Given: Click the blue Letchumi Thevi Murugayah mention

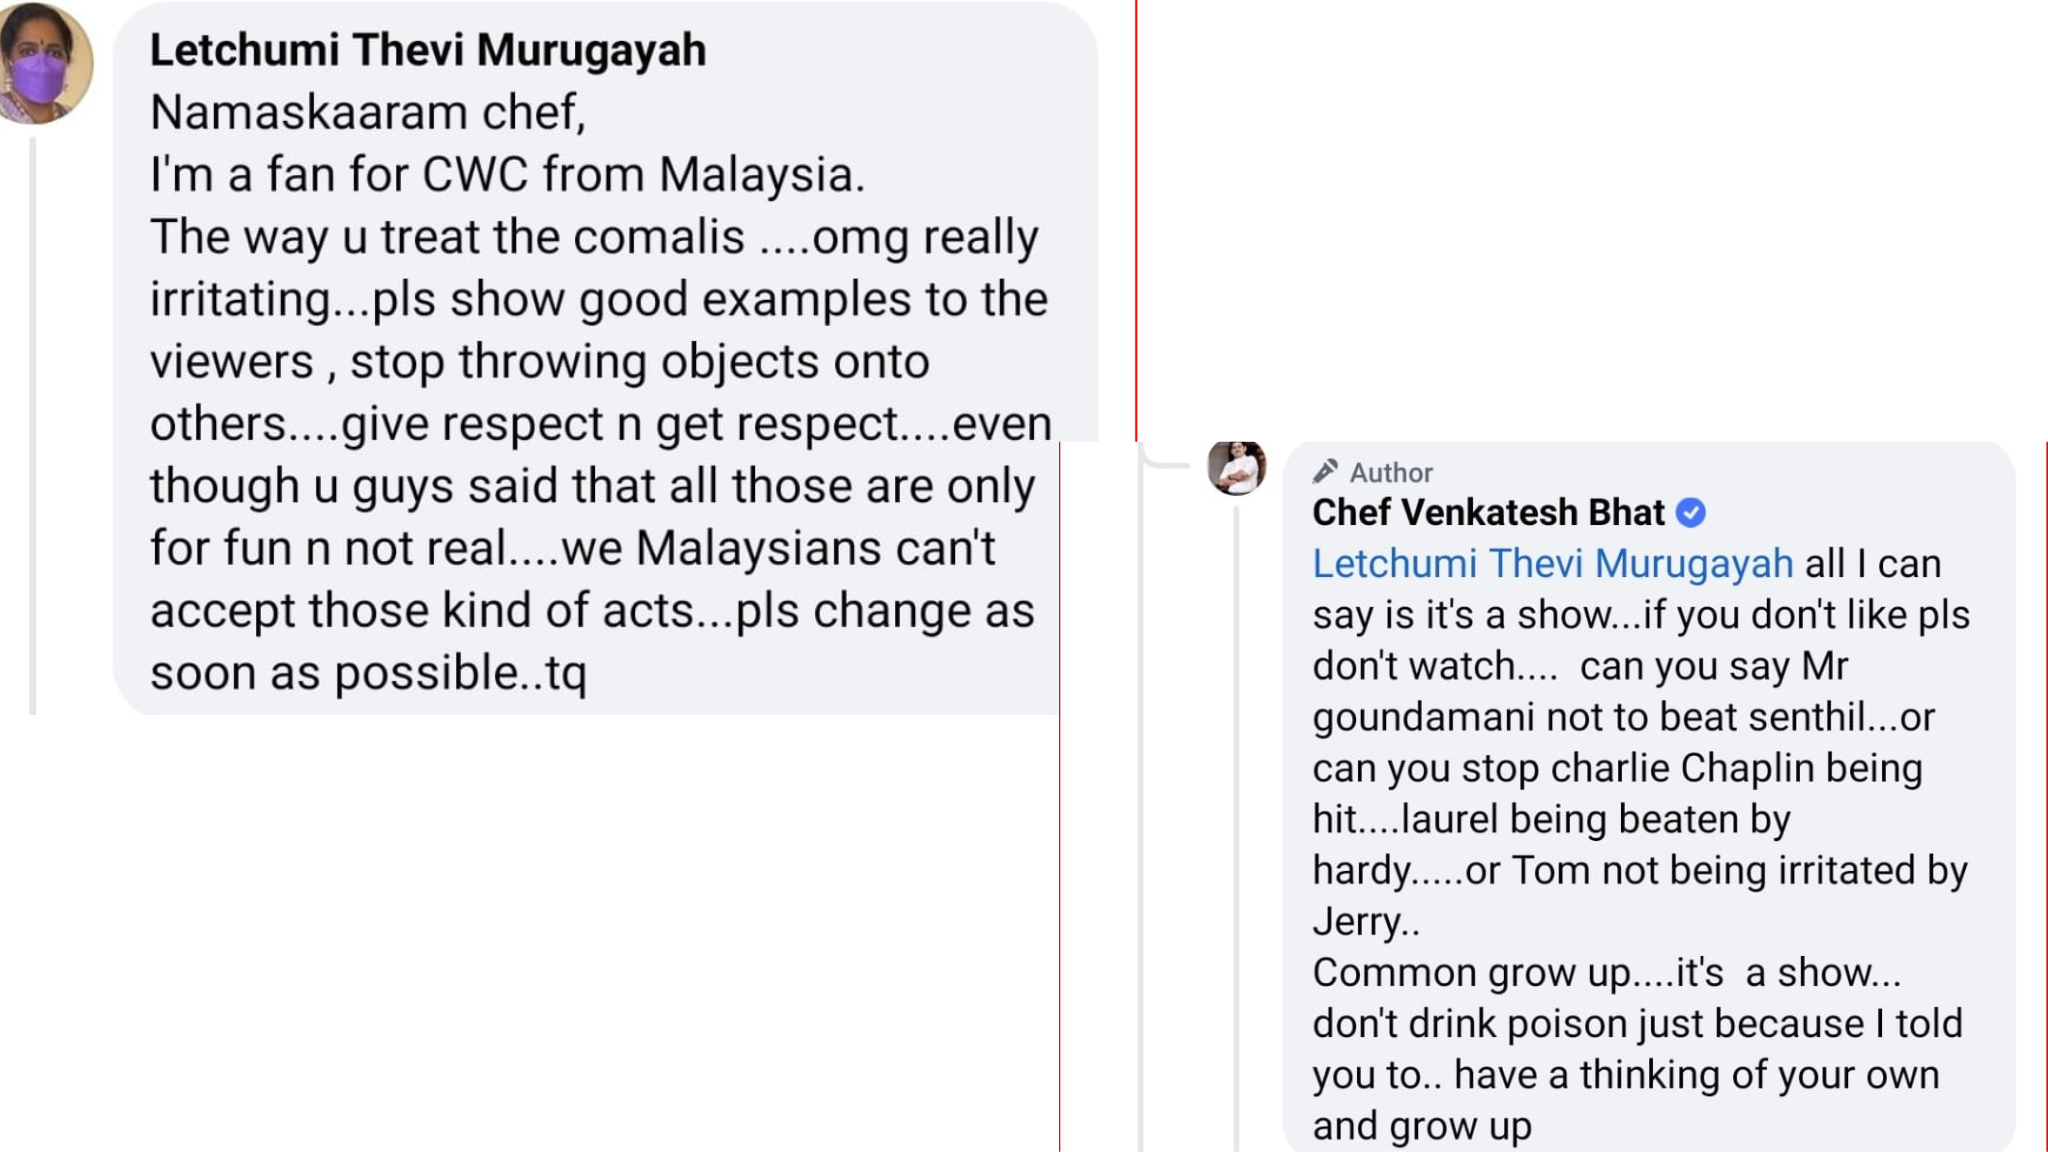Looking at the screenshot, I should coord(1553,564).
